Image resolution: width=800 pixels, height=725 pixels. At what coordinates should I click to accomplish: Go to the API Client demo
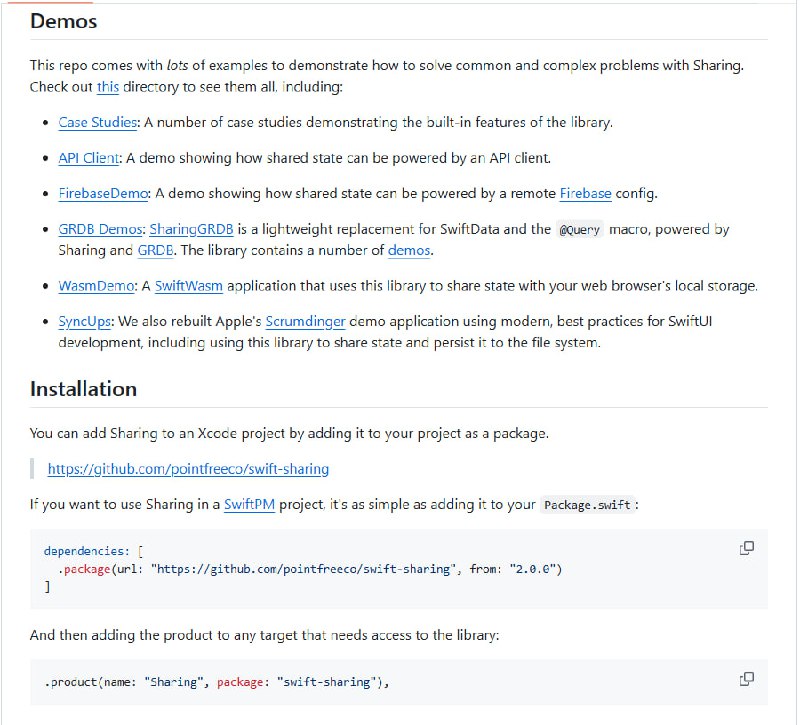tap(89, 158)
